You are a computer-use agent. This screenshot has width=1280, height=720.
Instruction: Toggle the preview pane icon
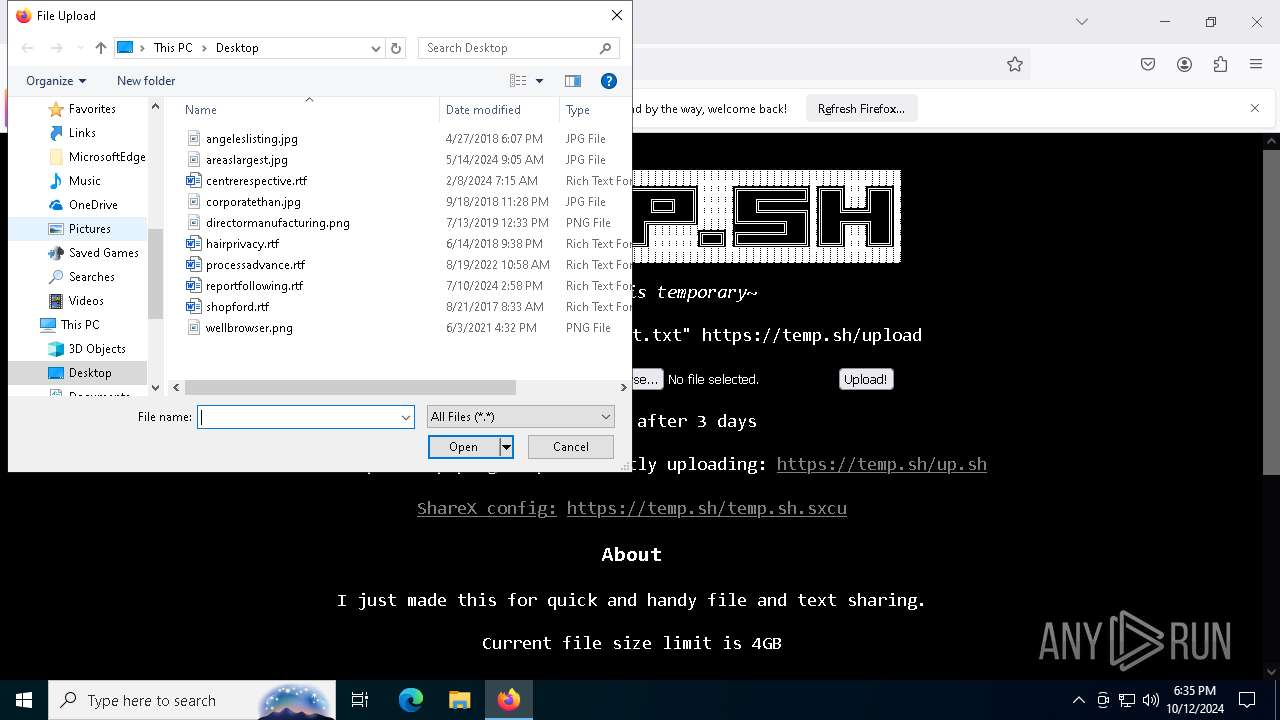coord(573,81)
